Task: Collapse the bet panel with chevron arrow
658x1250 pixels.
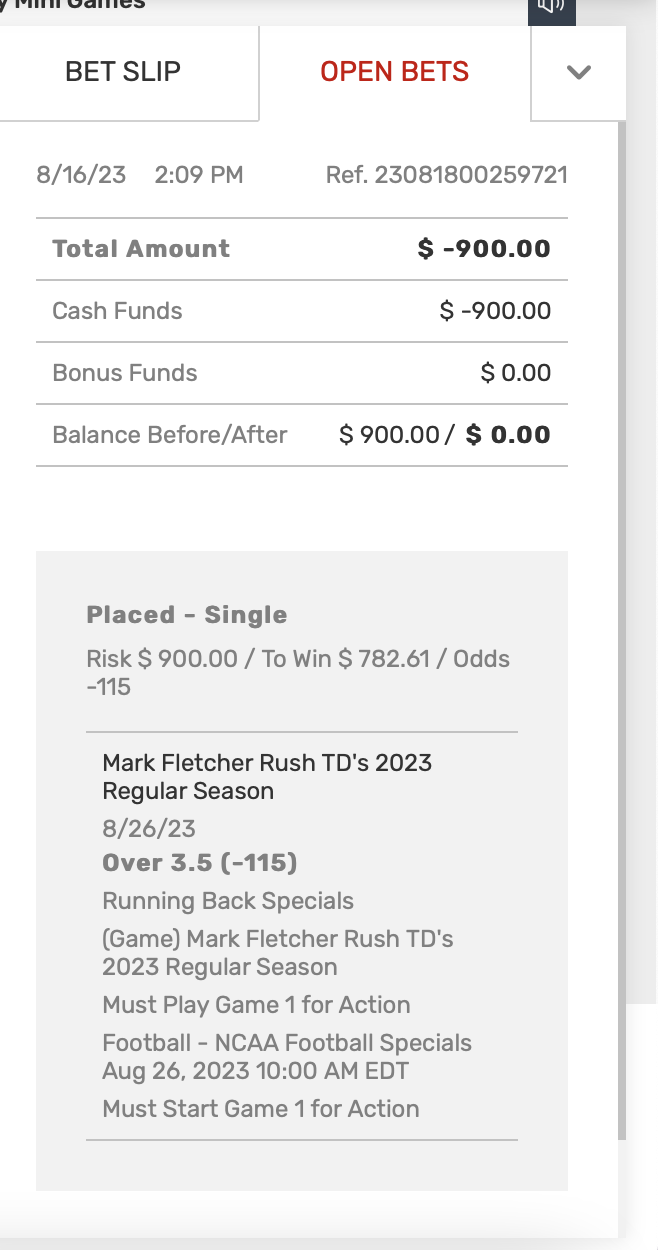Action: 579,72
